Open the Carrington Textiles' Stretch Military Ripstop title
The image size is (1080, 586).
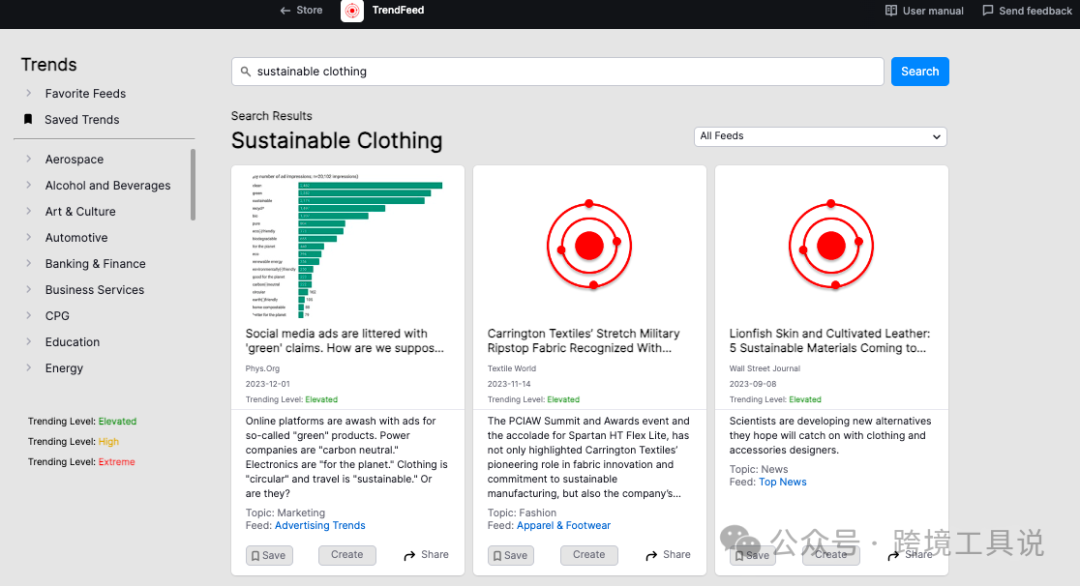(x=583, y=341)
